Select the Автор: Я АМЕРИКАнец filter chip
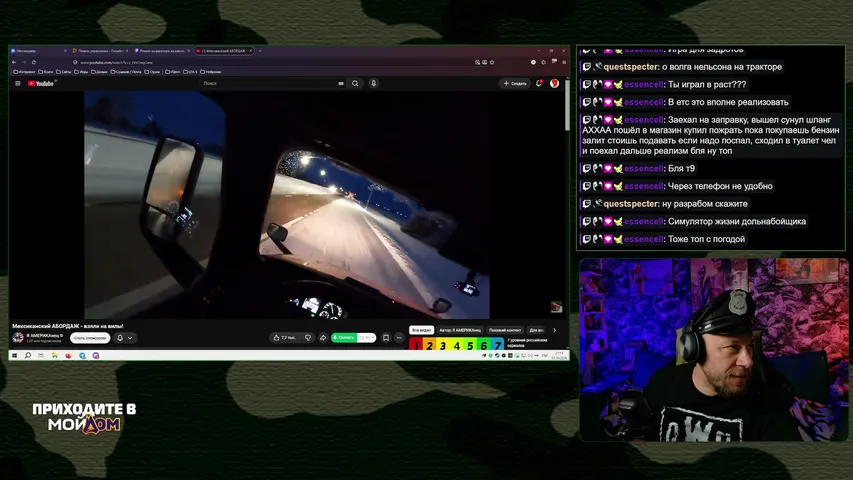 coord(460,330)
